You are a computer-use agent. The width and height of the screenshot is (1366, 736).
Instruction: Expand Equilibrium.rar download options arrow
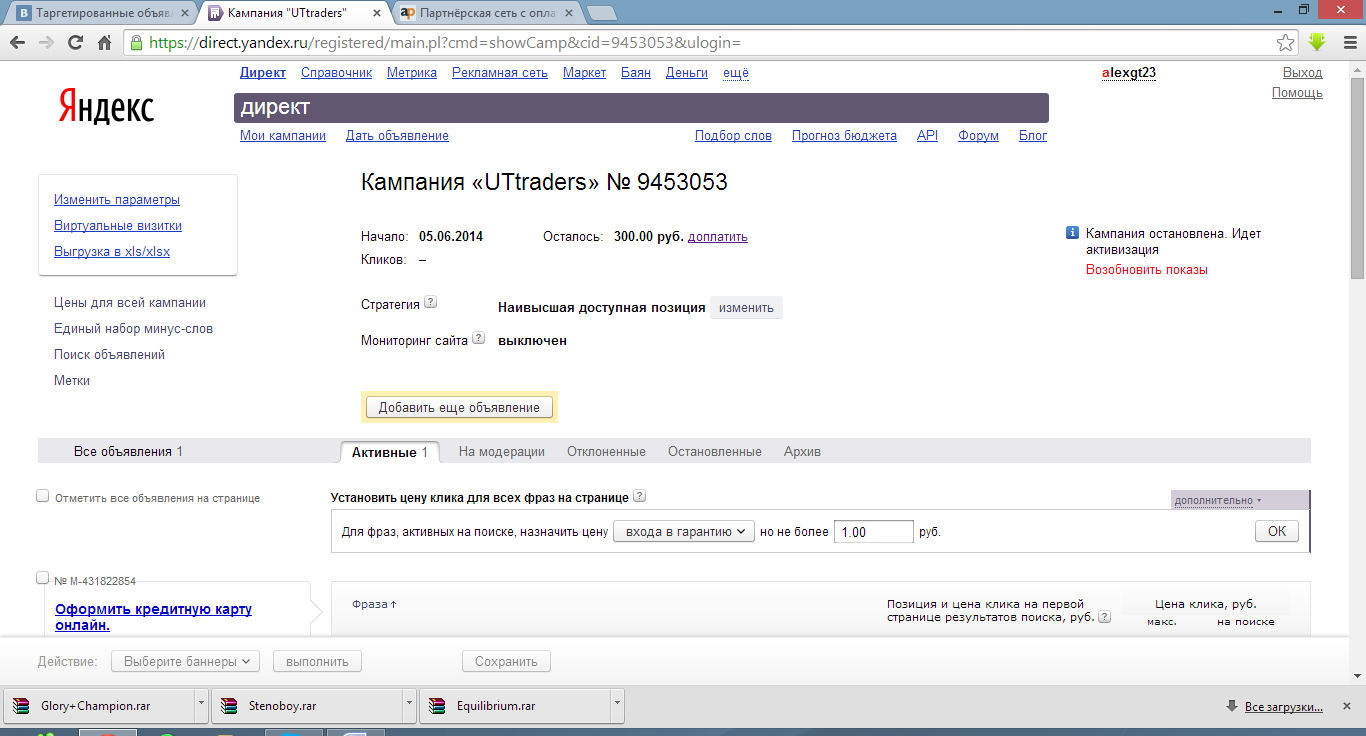617,706
